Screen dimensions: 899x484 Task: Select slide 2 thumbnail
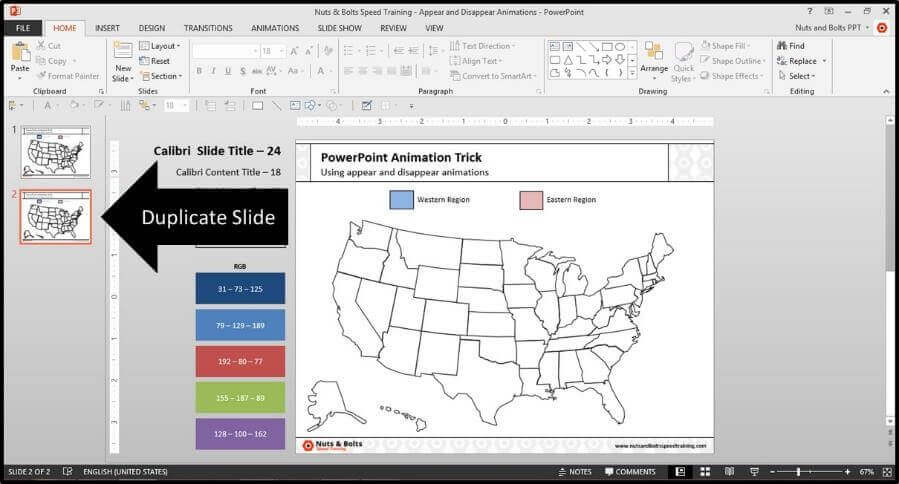point(56,217)
